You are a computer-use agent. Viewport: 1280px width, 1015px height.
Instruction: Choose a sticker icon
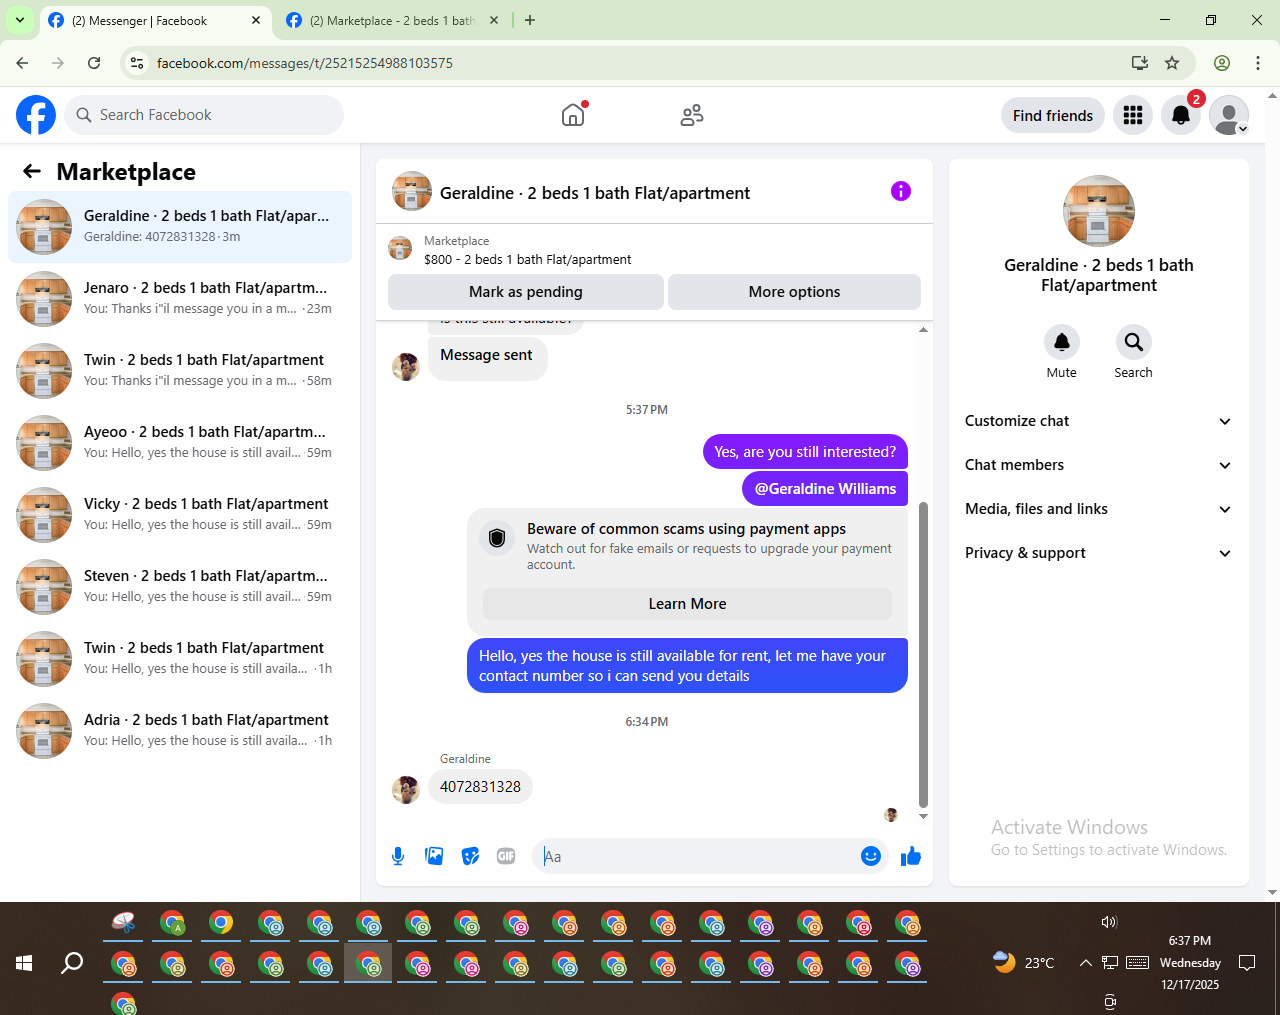coord(470,856)
